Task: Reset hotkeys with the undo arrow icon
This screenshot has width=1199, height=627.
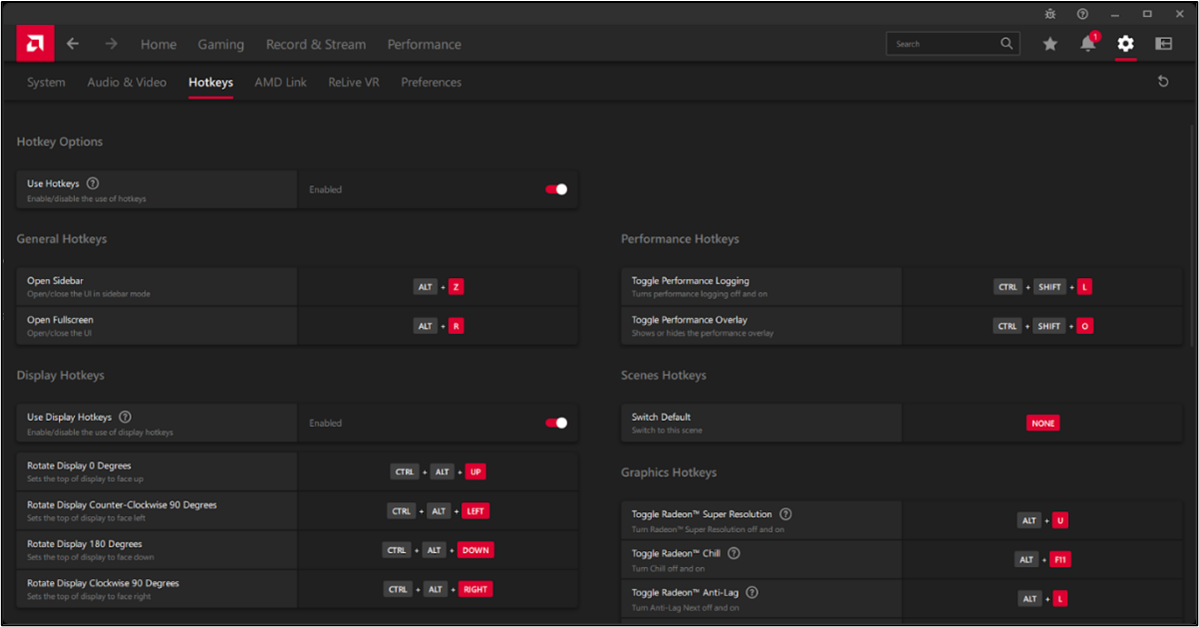Action: click(1163, 81)
